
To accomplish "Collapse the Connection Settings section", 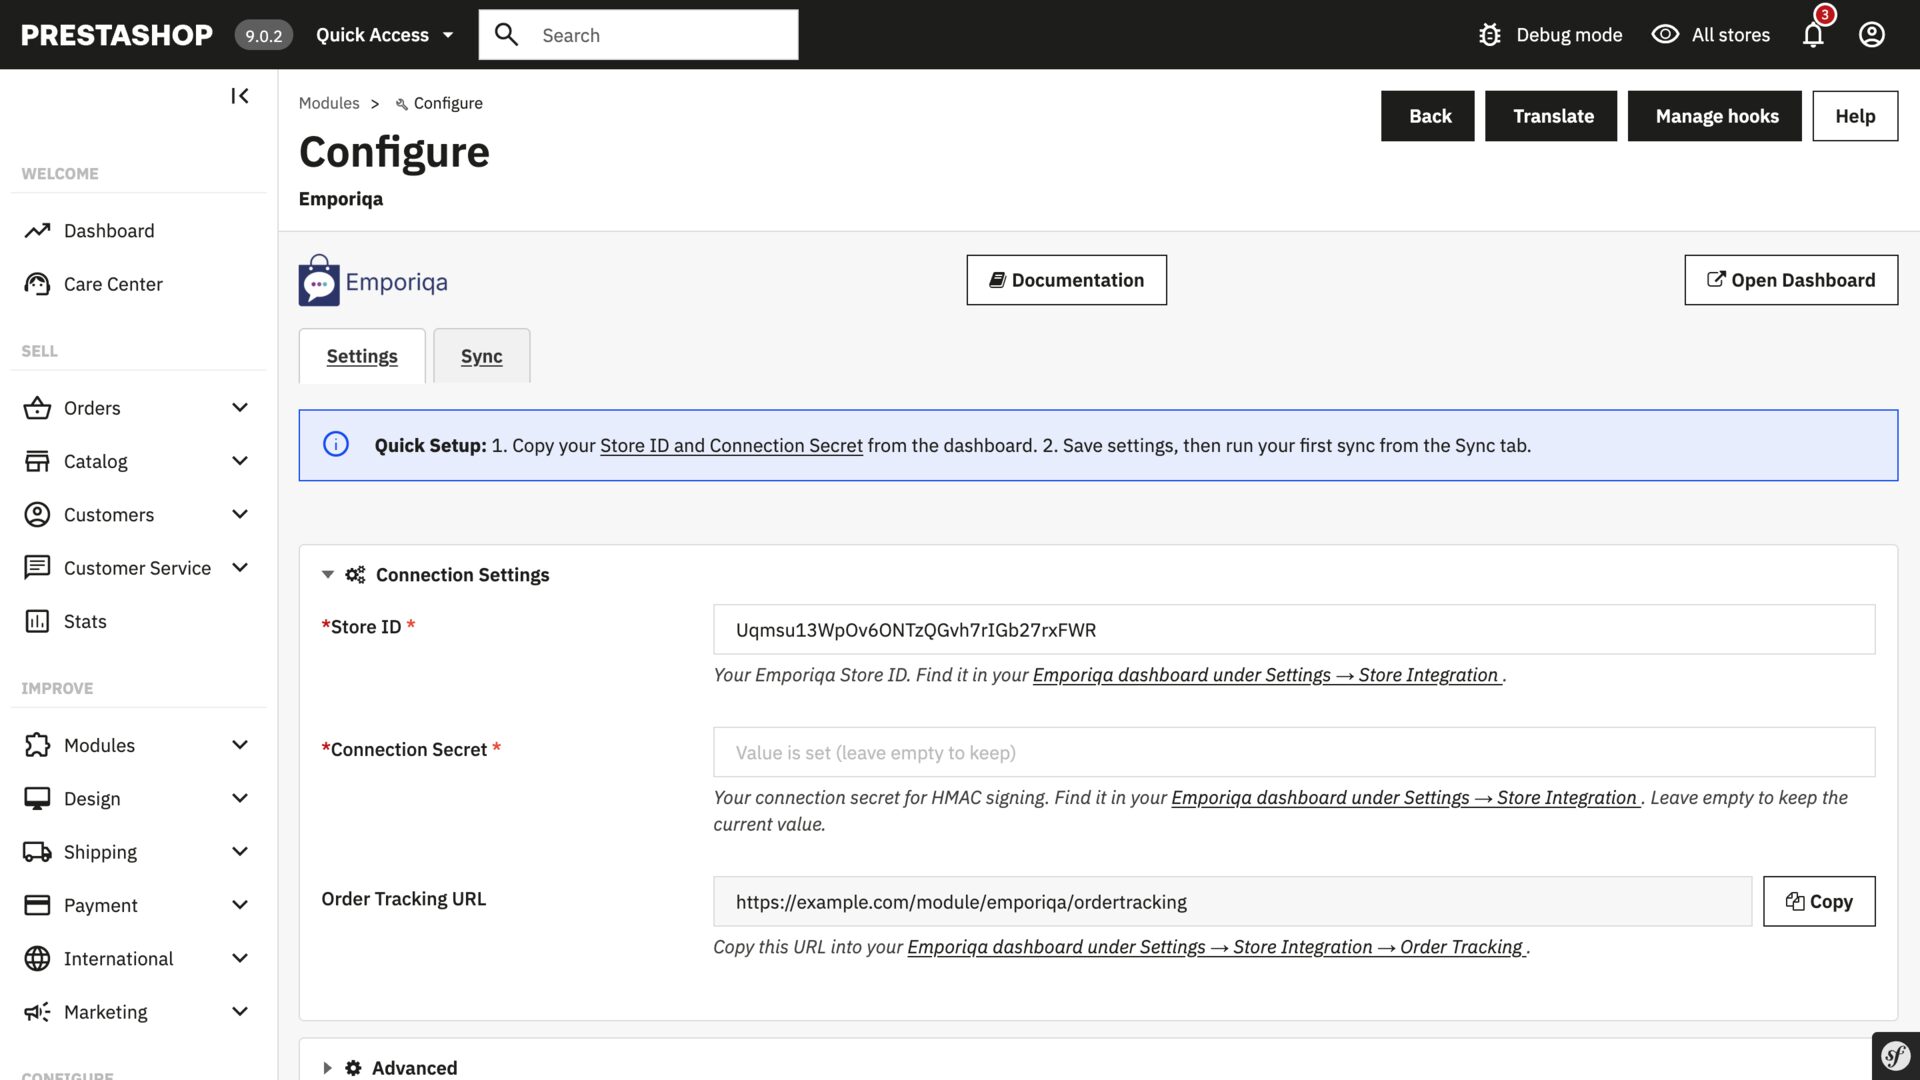I will (x=327, y=574).
